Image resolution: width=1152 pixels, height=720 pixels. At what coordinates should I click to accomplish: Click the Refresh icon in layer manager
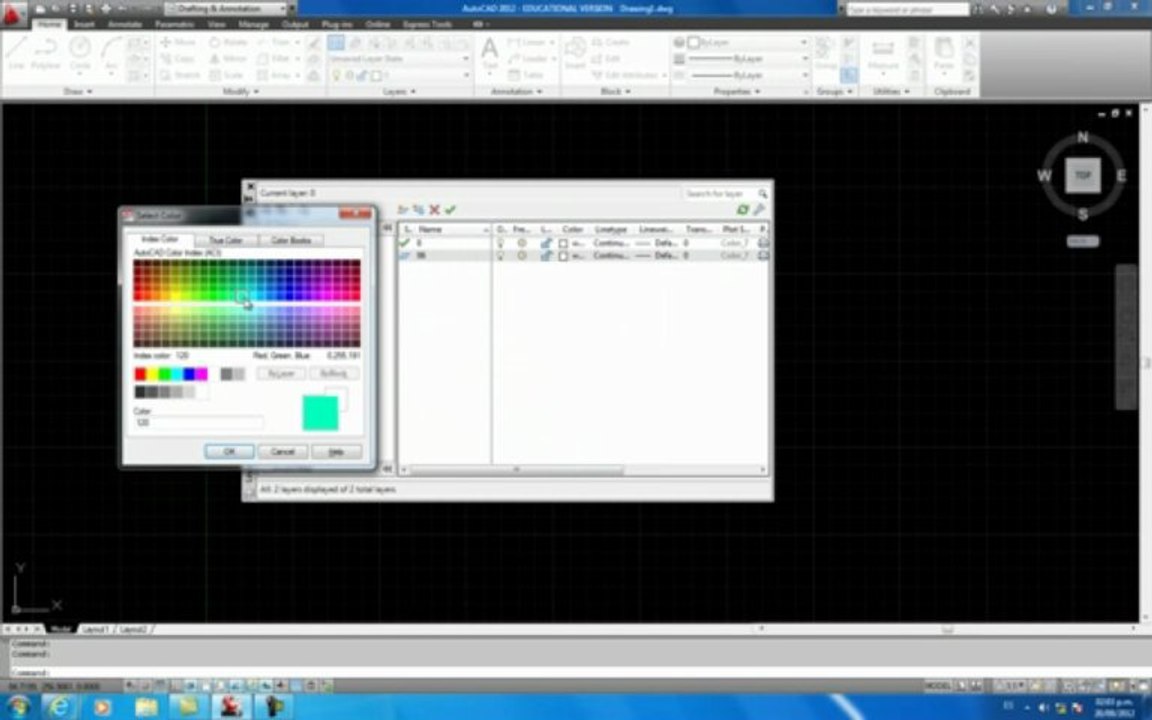point(743,210)
